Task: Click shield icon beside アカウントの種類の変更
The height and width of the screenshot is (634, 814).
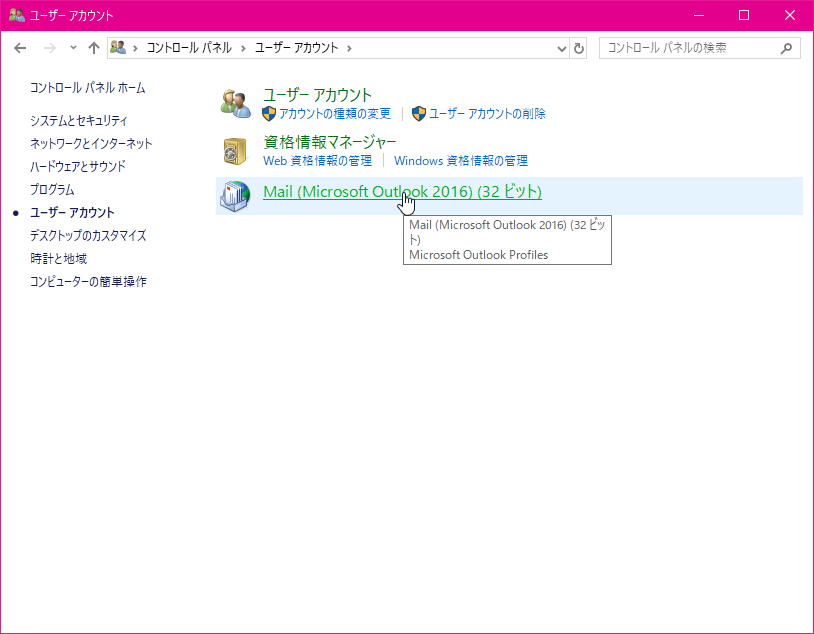Action: [x=269, y=114]
